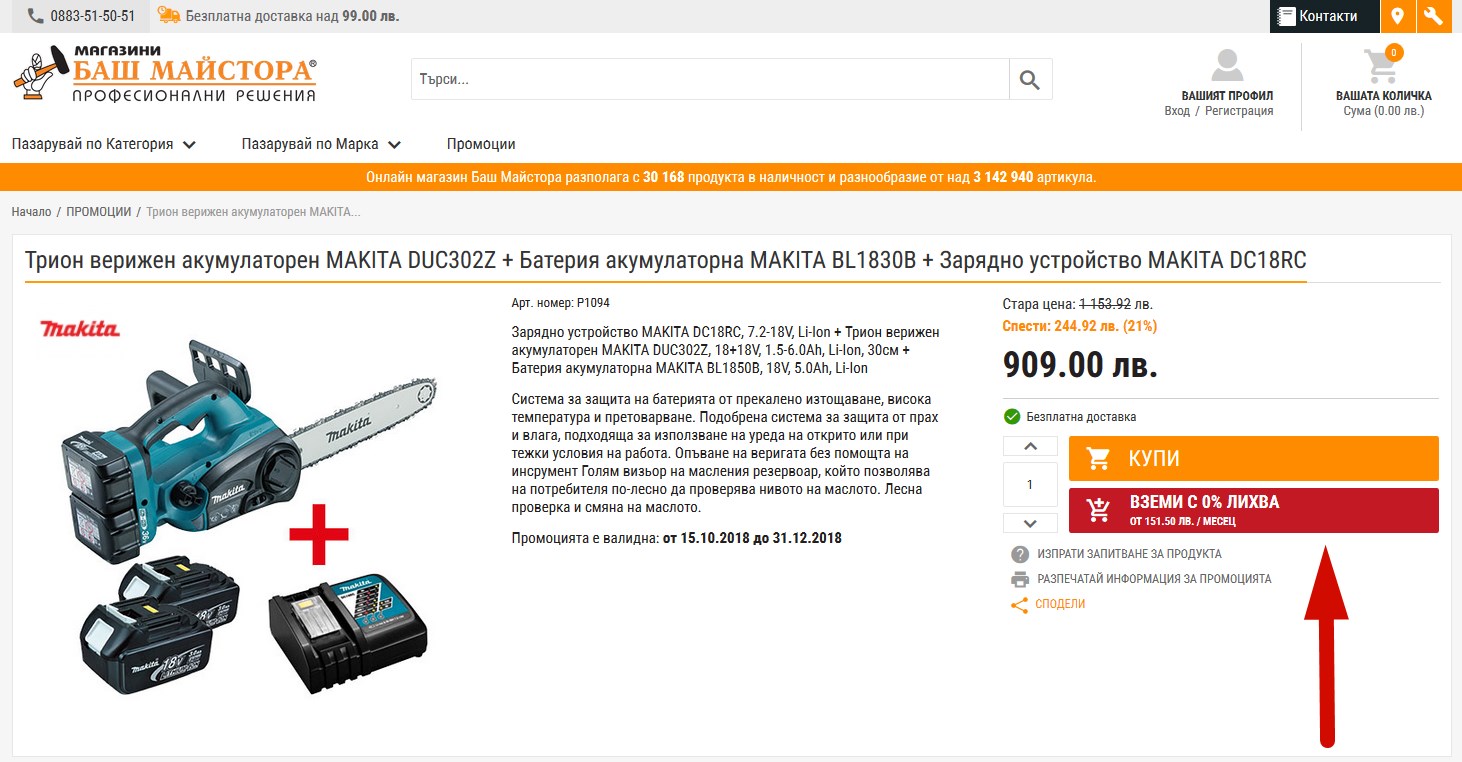Open the Промоции menu item
The height and width of the screenshot is (762, 1462).
coord(481,144)
